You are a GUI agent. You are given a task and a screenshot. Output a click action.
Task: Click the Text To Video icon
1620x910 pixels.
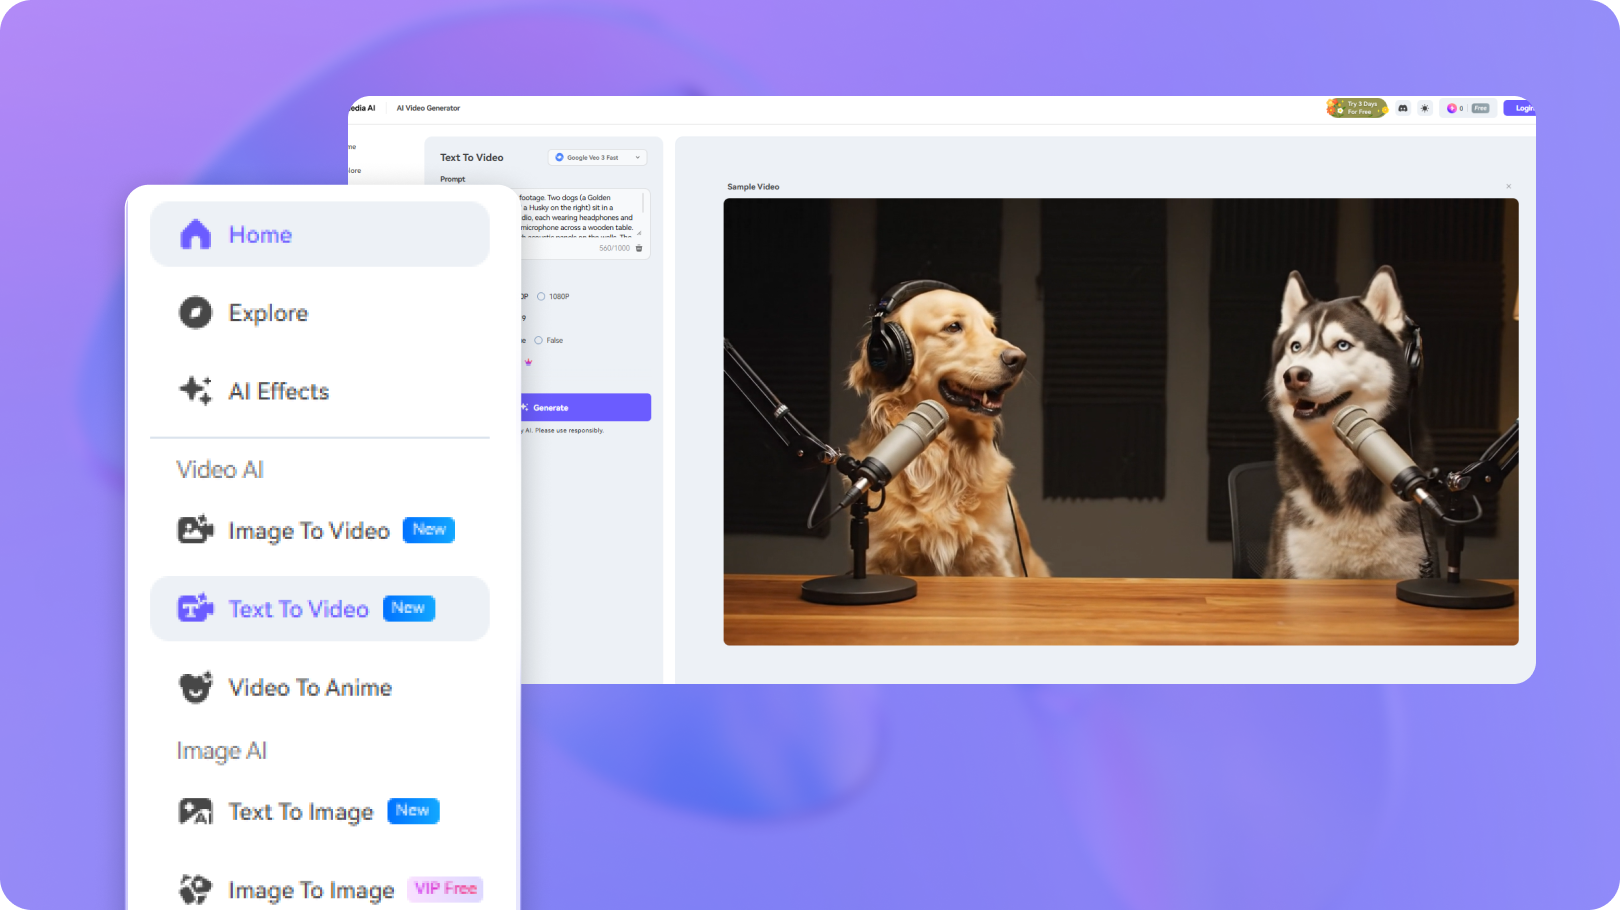pyautogui.click(x=195, y=608)
